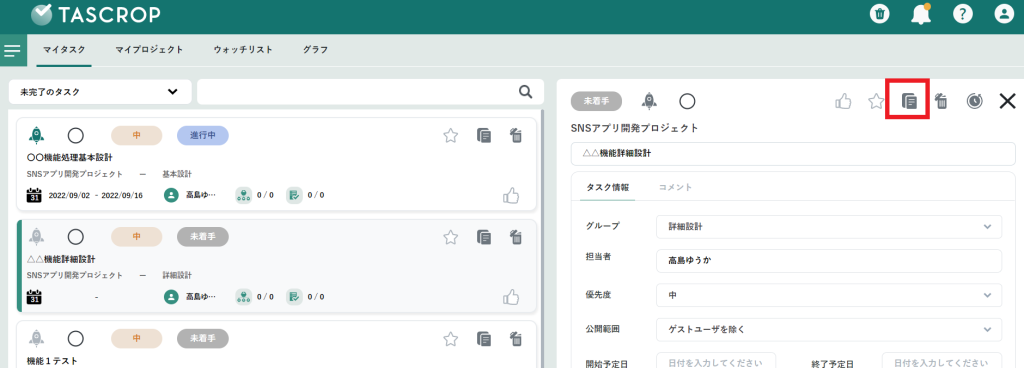Like the ○○機能処理基本設計 task
Image resolution: width=1024 pixels, height=368 pixels.
click(x=511, y=195)
